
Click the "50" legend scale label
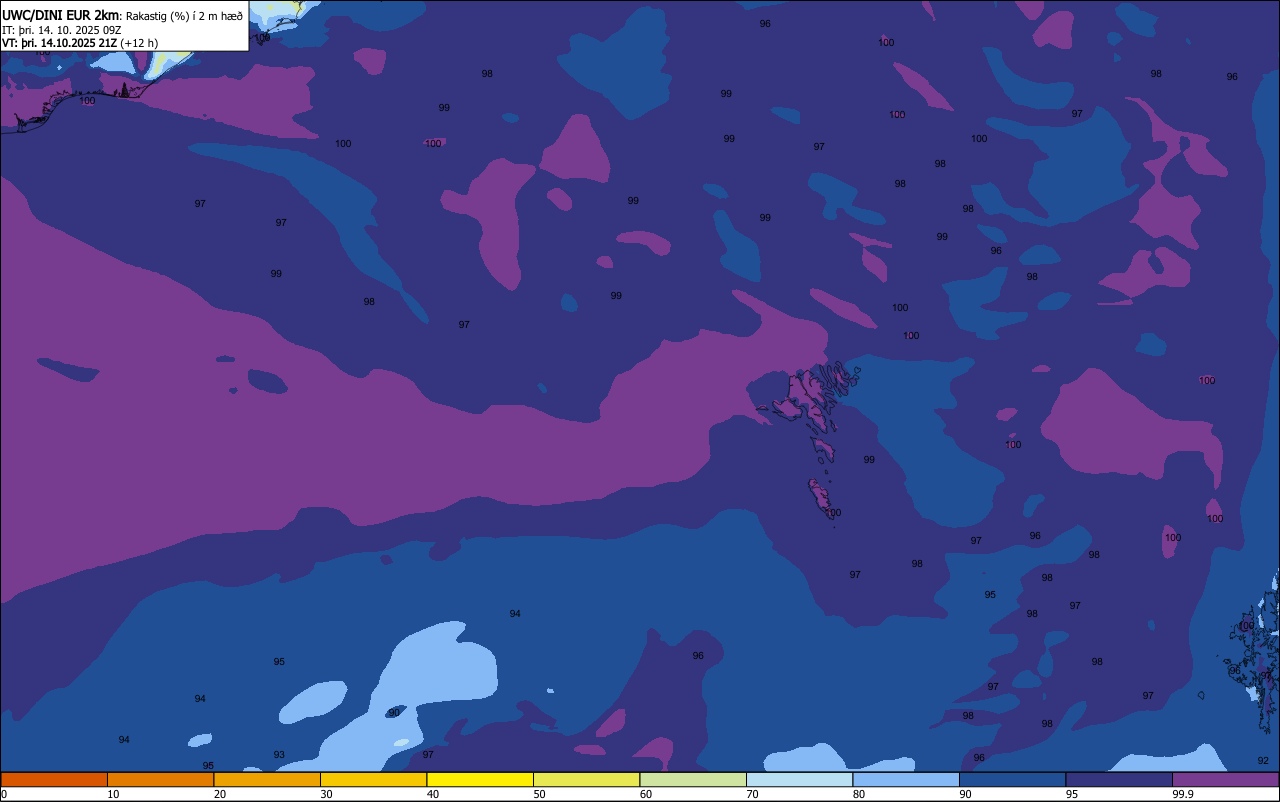(x=539, y=794)
